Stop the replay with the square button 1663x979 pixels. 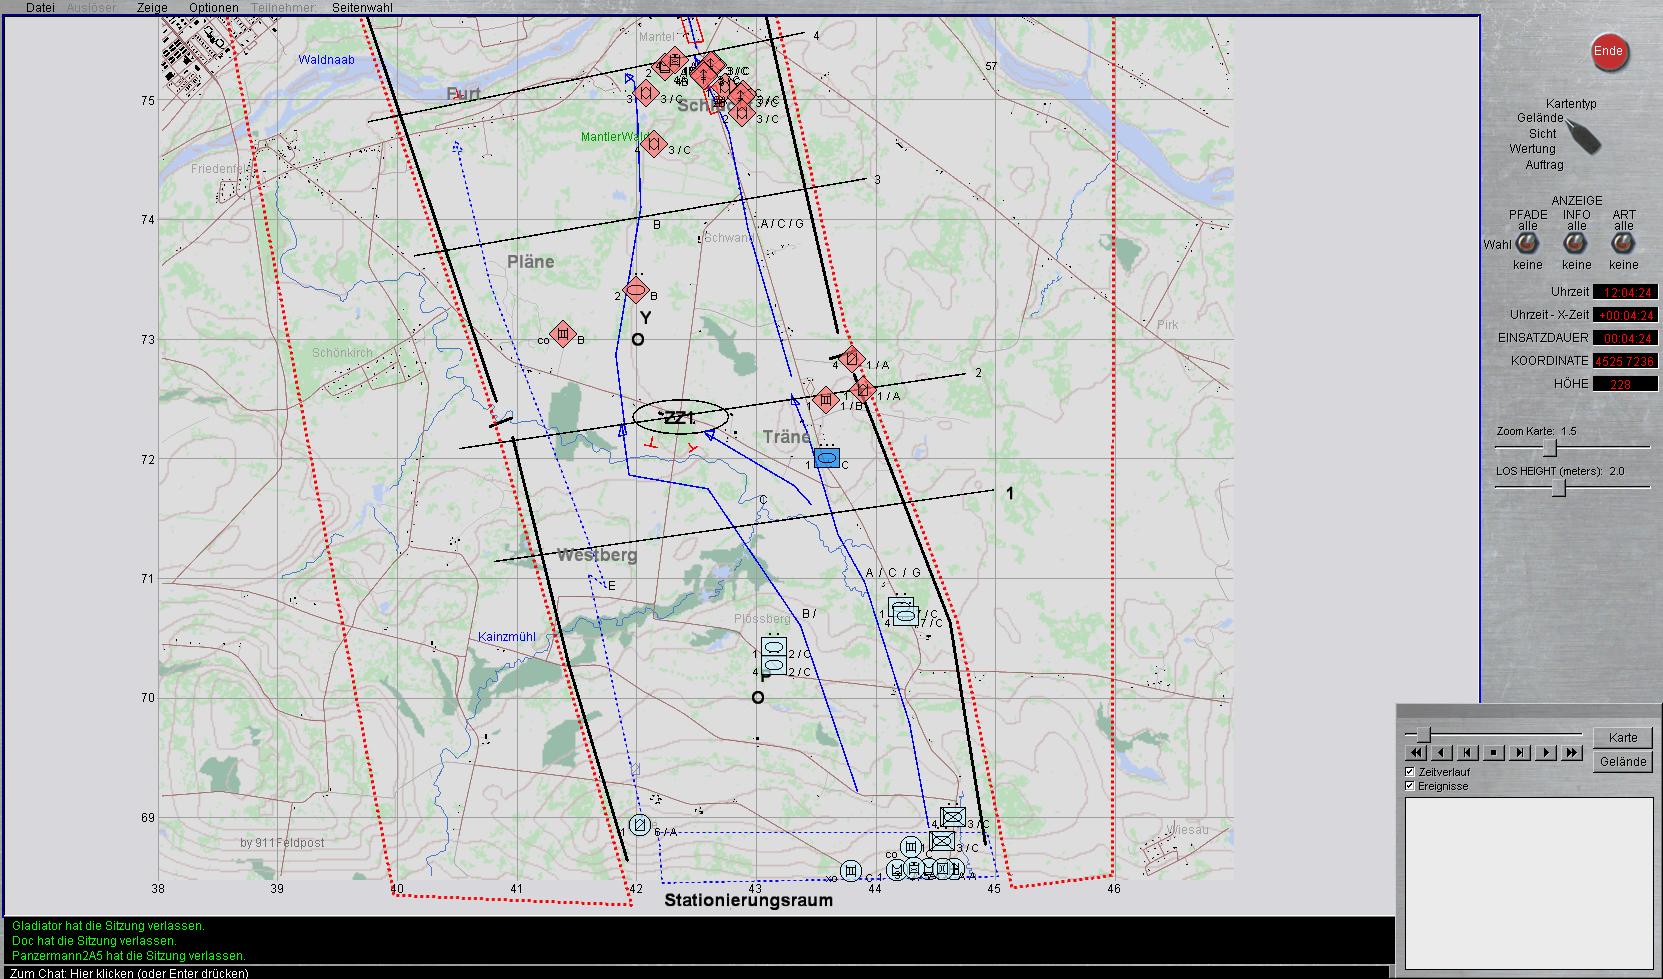pyautogui.click(x=1493, y=753)
